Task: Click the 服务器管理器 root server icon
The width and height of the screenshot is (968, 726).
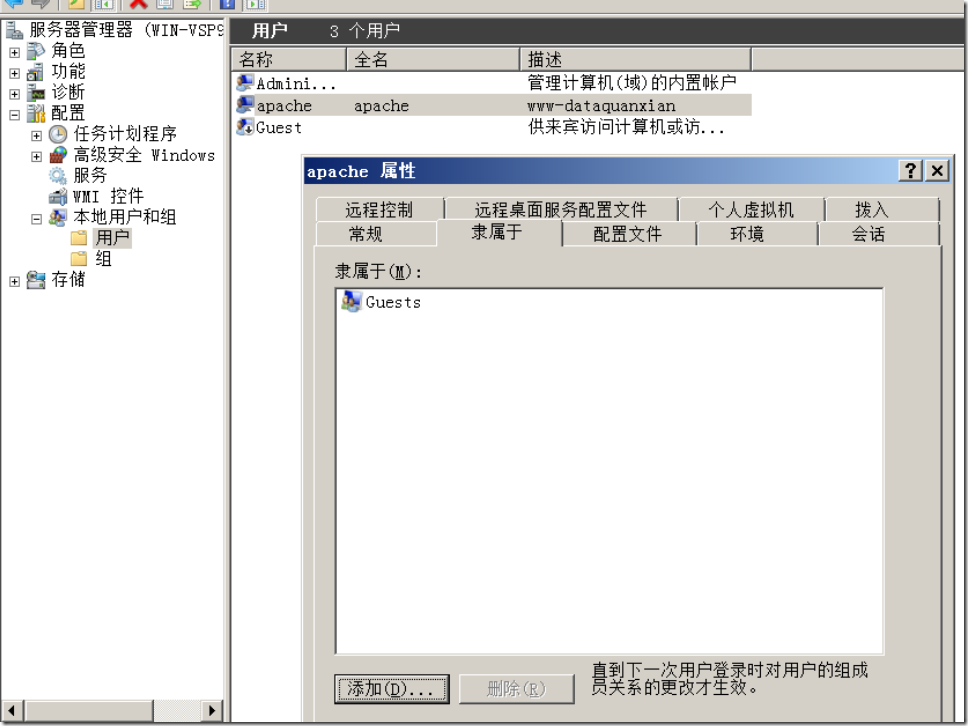Action: pos(14,30)
